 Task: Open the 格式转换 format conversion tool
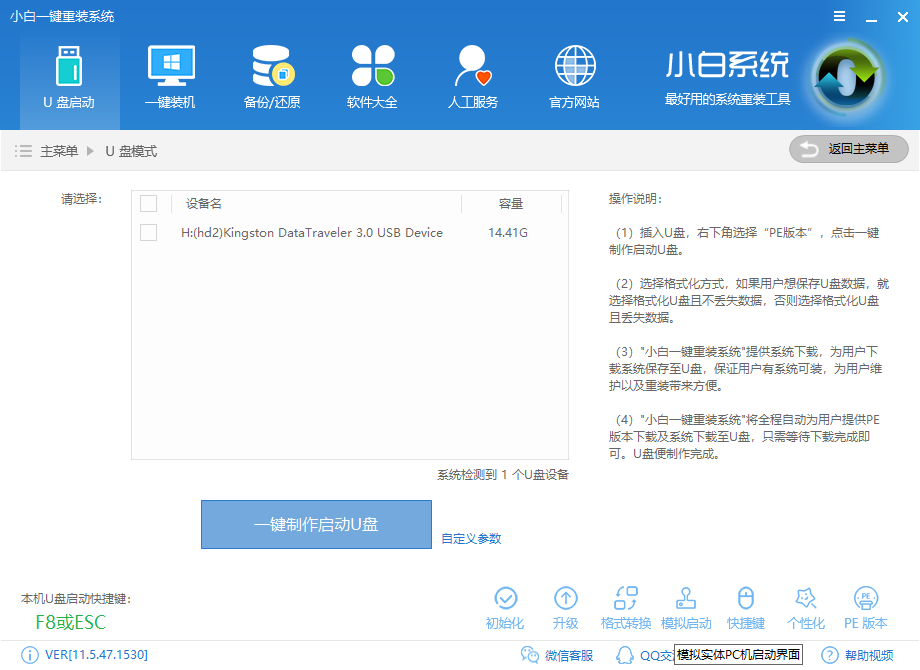(x=625, y=605)
